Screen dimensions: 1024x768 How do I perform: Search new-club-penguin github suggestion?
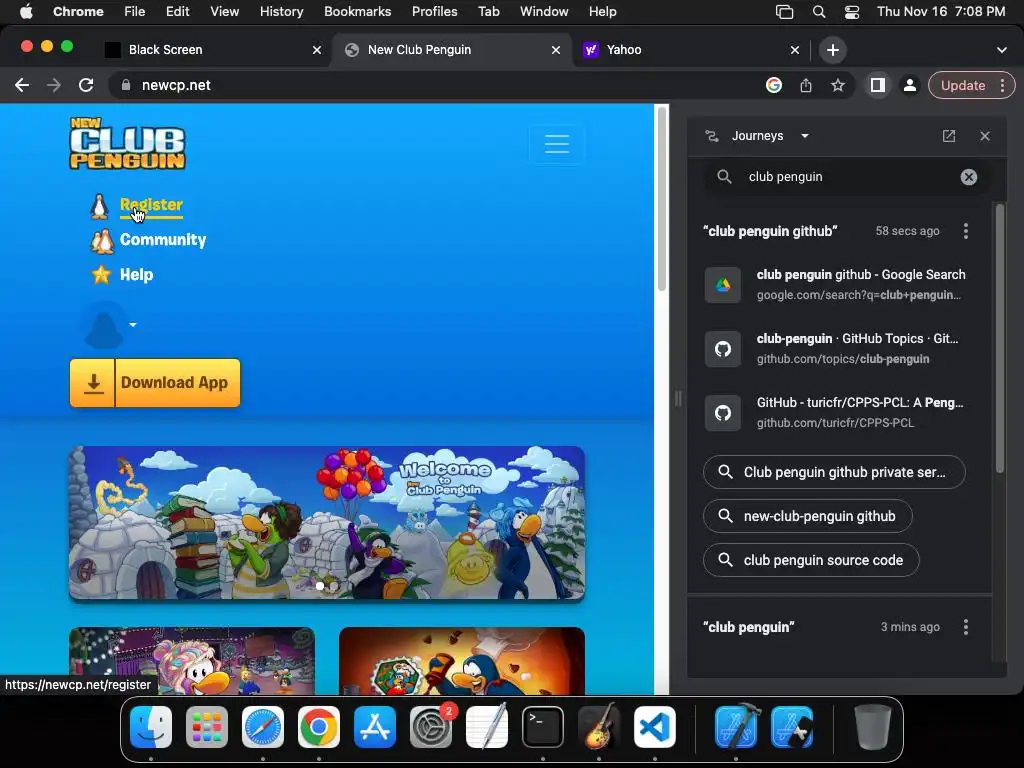point(808,516)
